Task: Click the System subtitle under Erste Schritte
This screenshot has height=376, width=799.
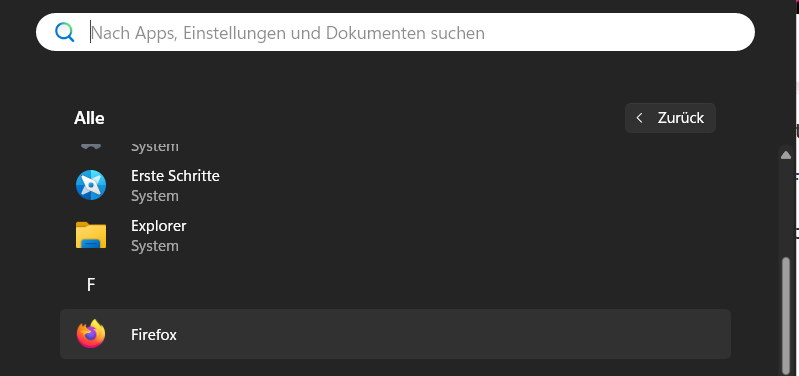Action: (x=155, y=196)
